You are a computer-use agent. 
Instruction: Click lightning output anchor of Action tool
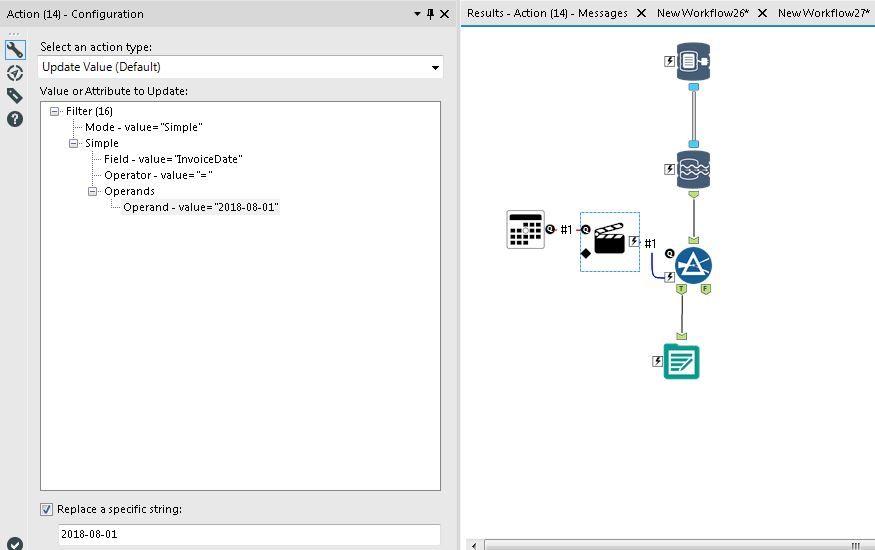[x=633, y=242]
